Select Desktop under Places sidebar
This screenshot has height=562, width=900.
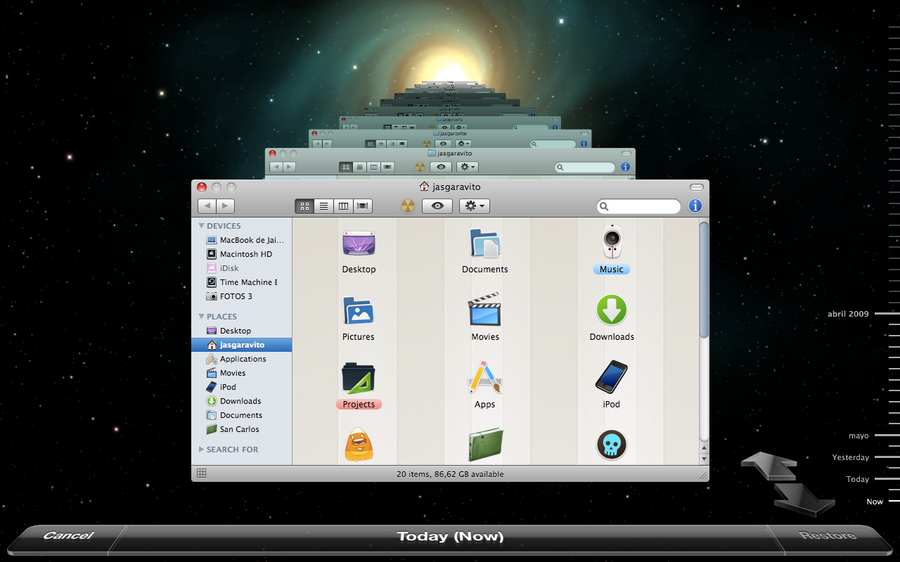(228, 331)
